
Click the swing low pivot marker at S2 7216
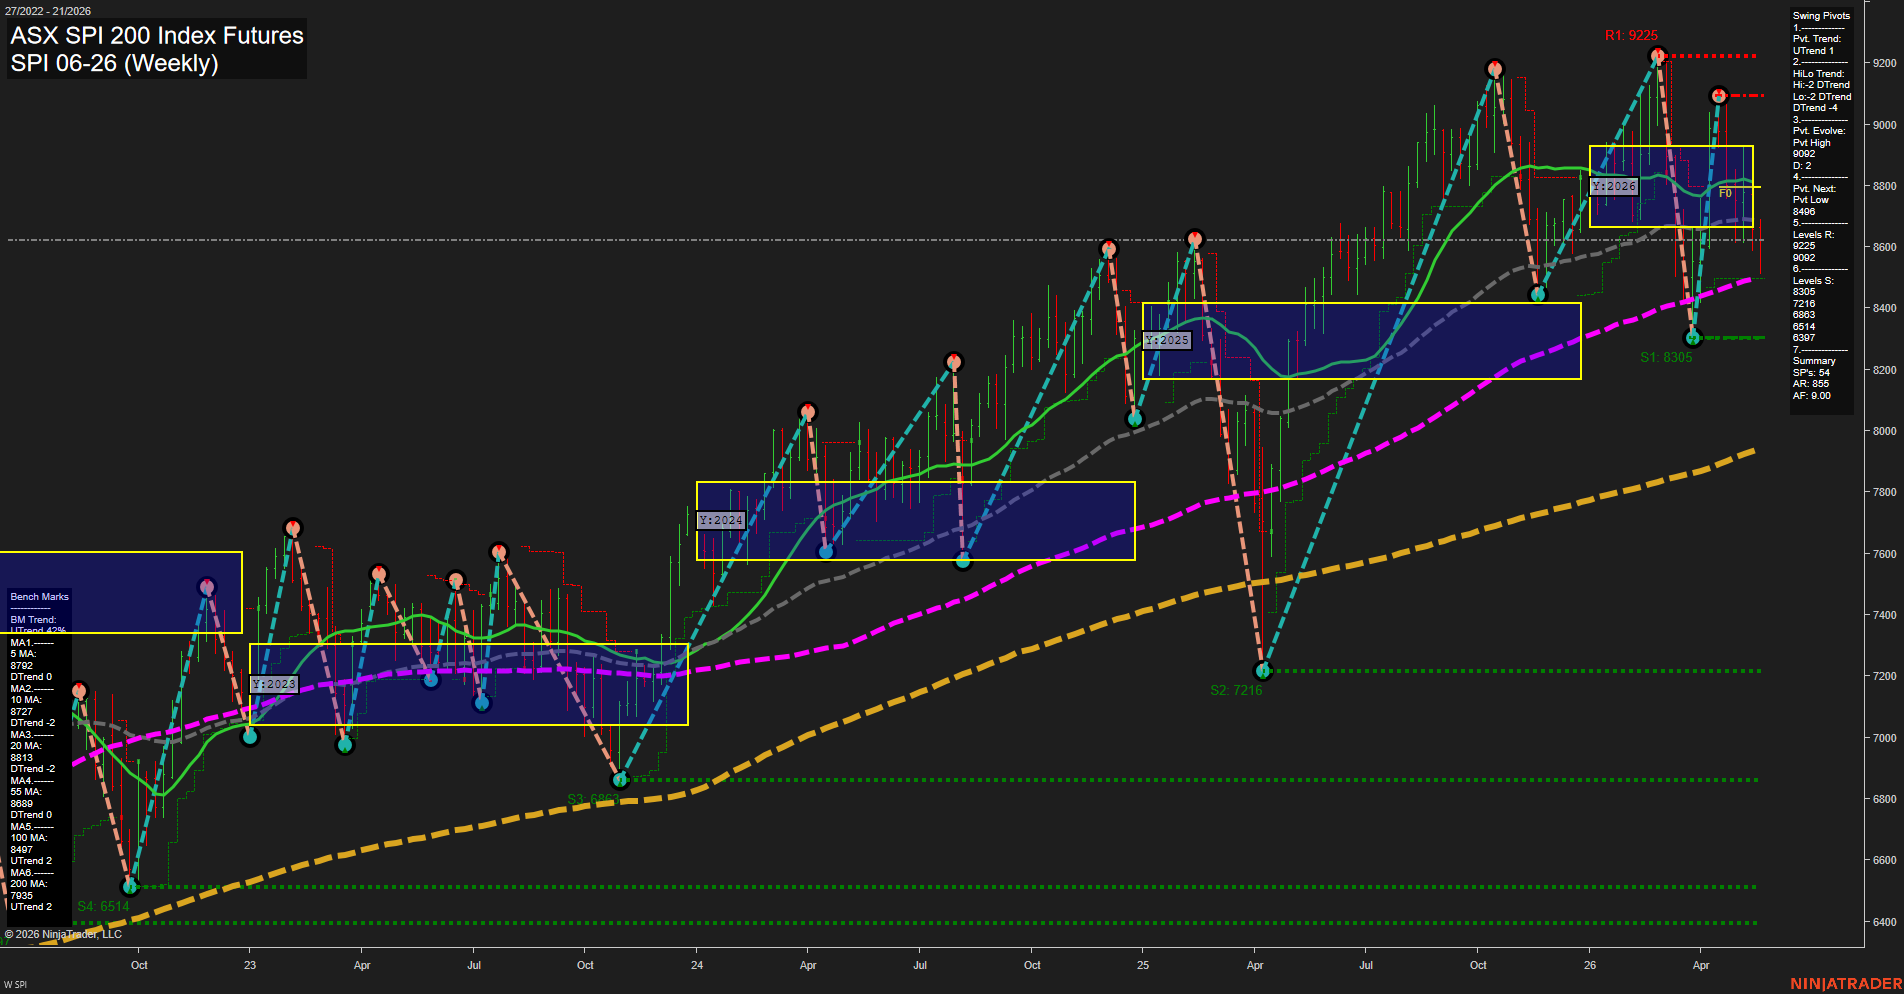pyautogui.click(x=1262, y=671)
